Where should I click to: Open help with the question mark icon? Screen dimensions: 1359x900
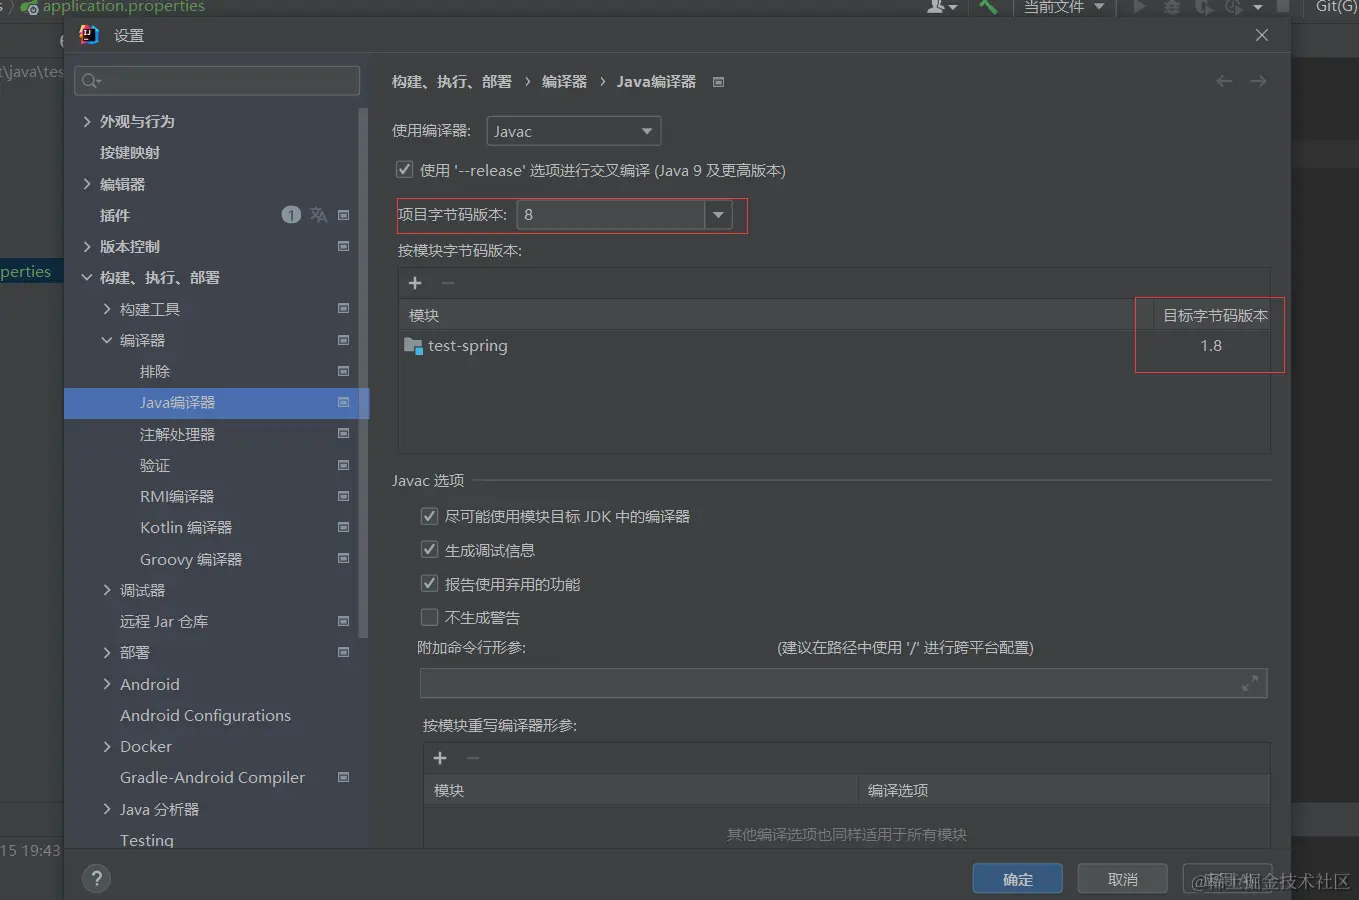[x=96, y=879]
